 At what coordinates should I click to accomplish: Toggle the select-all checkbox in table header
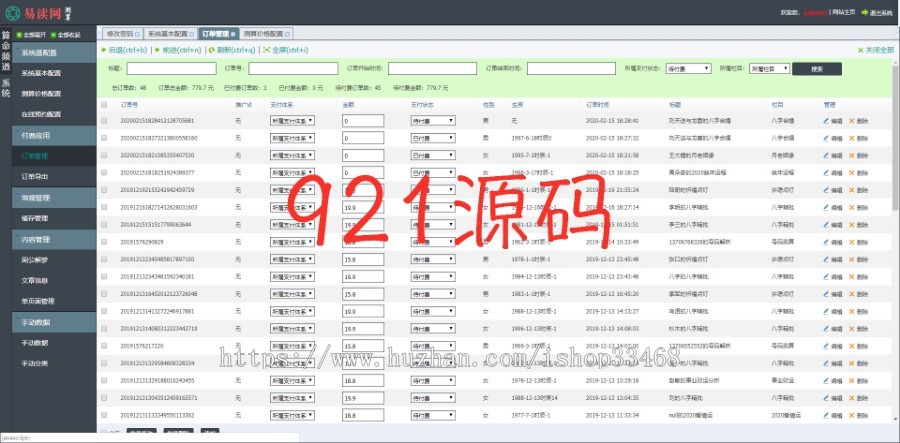point(104,103)
